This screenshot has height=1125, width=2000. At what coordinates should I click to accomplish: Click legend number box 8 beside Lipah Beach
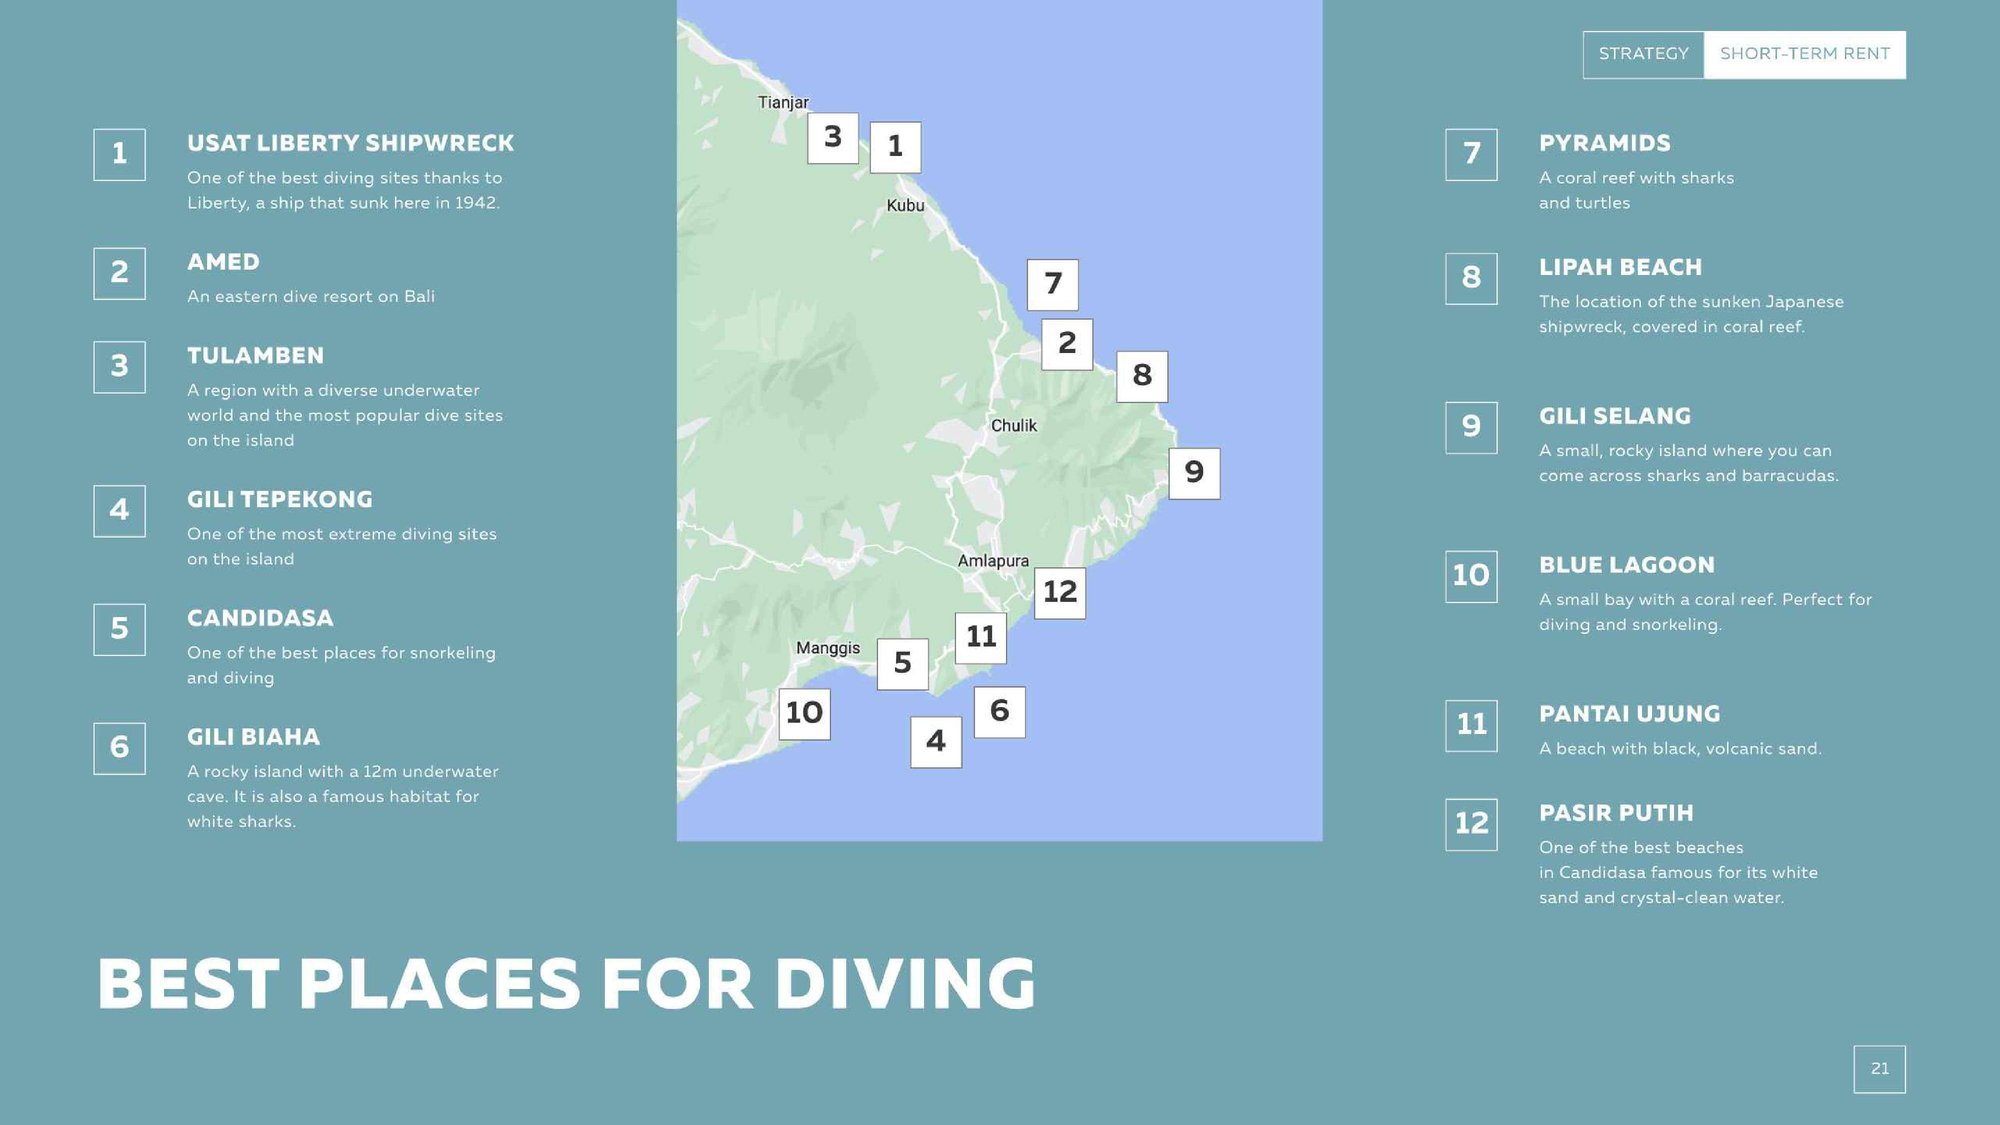pos(1471,278)
